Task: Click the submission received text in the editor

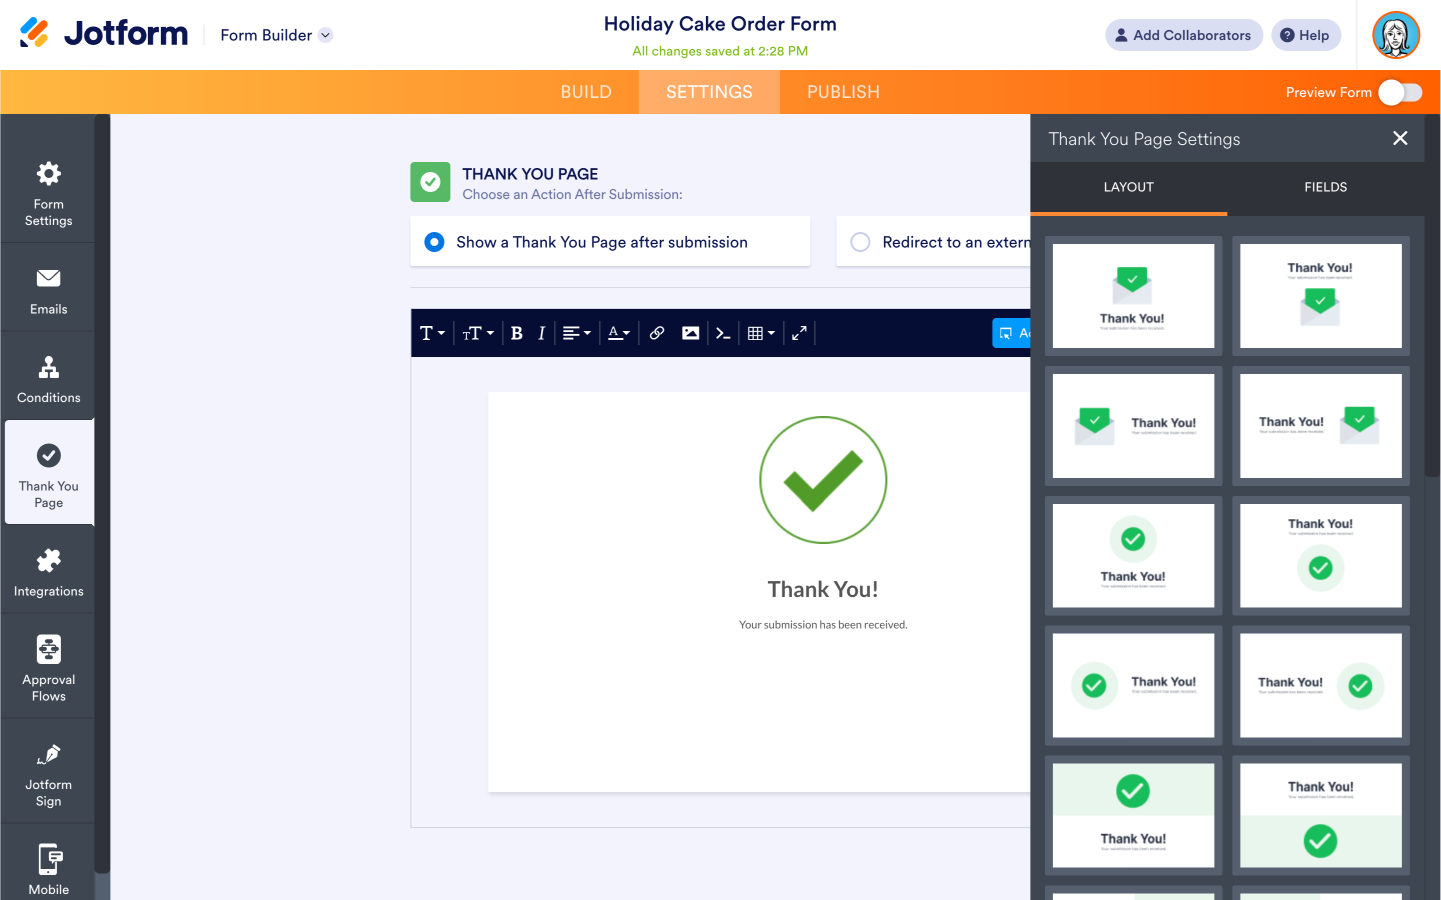Action: tap(823, 625)
